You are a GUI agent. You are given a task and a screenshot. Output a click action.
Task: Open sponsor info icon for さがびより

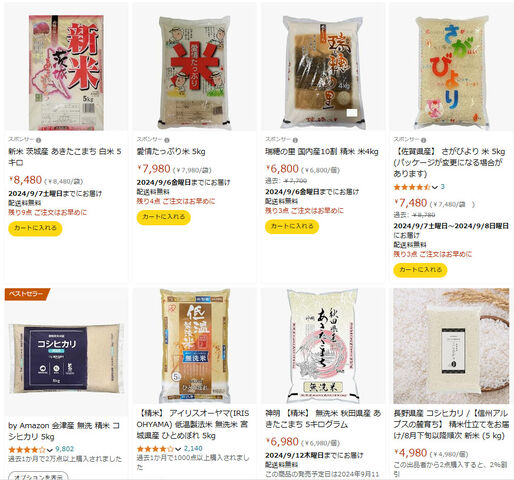423,140
